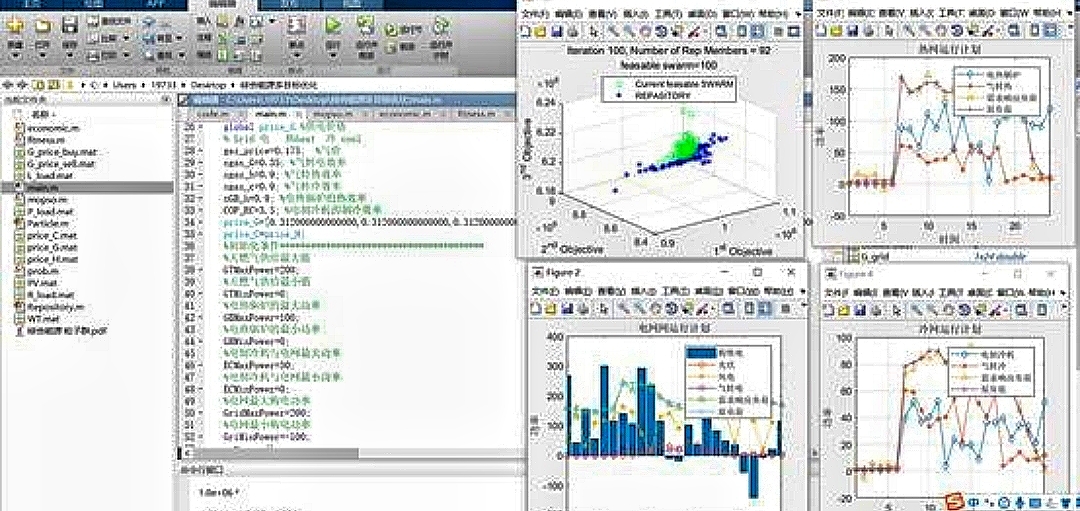Select Rotate 3D tool in Pareto figure toolbar
This screenshot has height=511, width=1080.
tap(662, 31)
